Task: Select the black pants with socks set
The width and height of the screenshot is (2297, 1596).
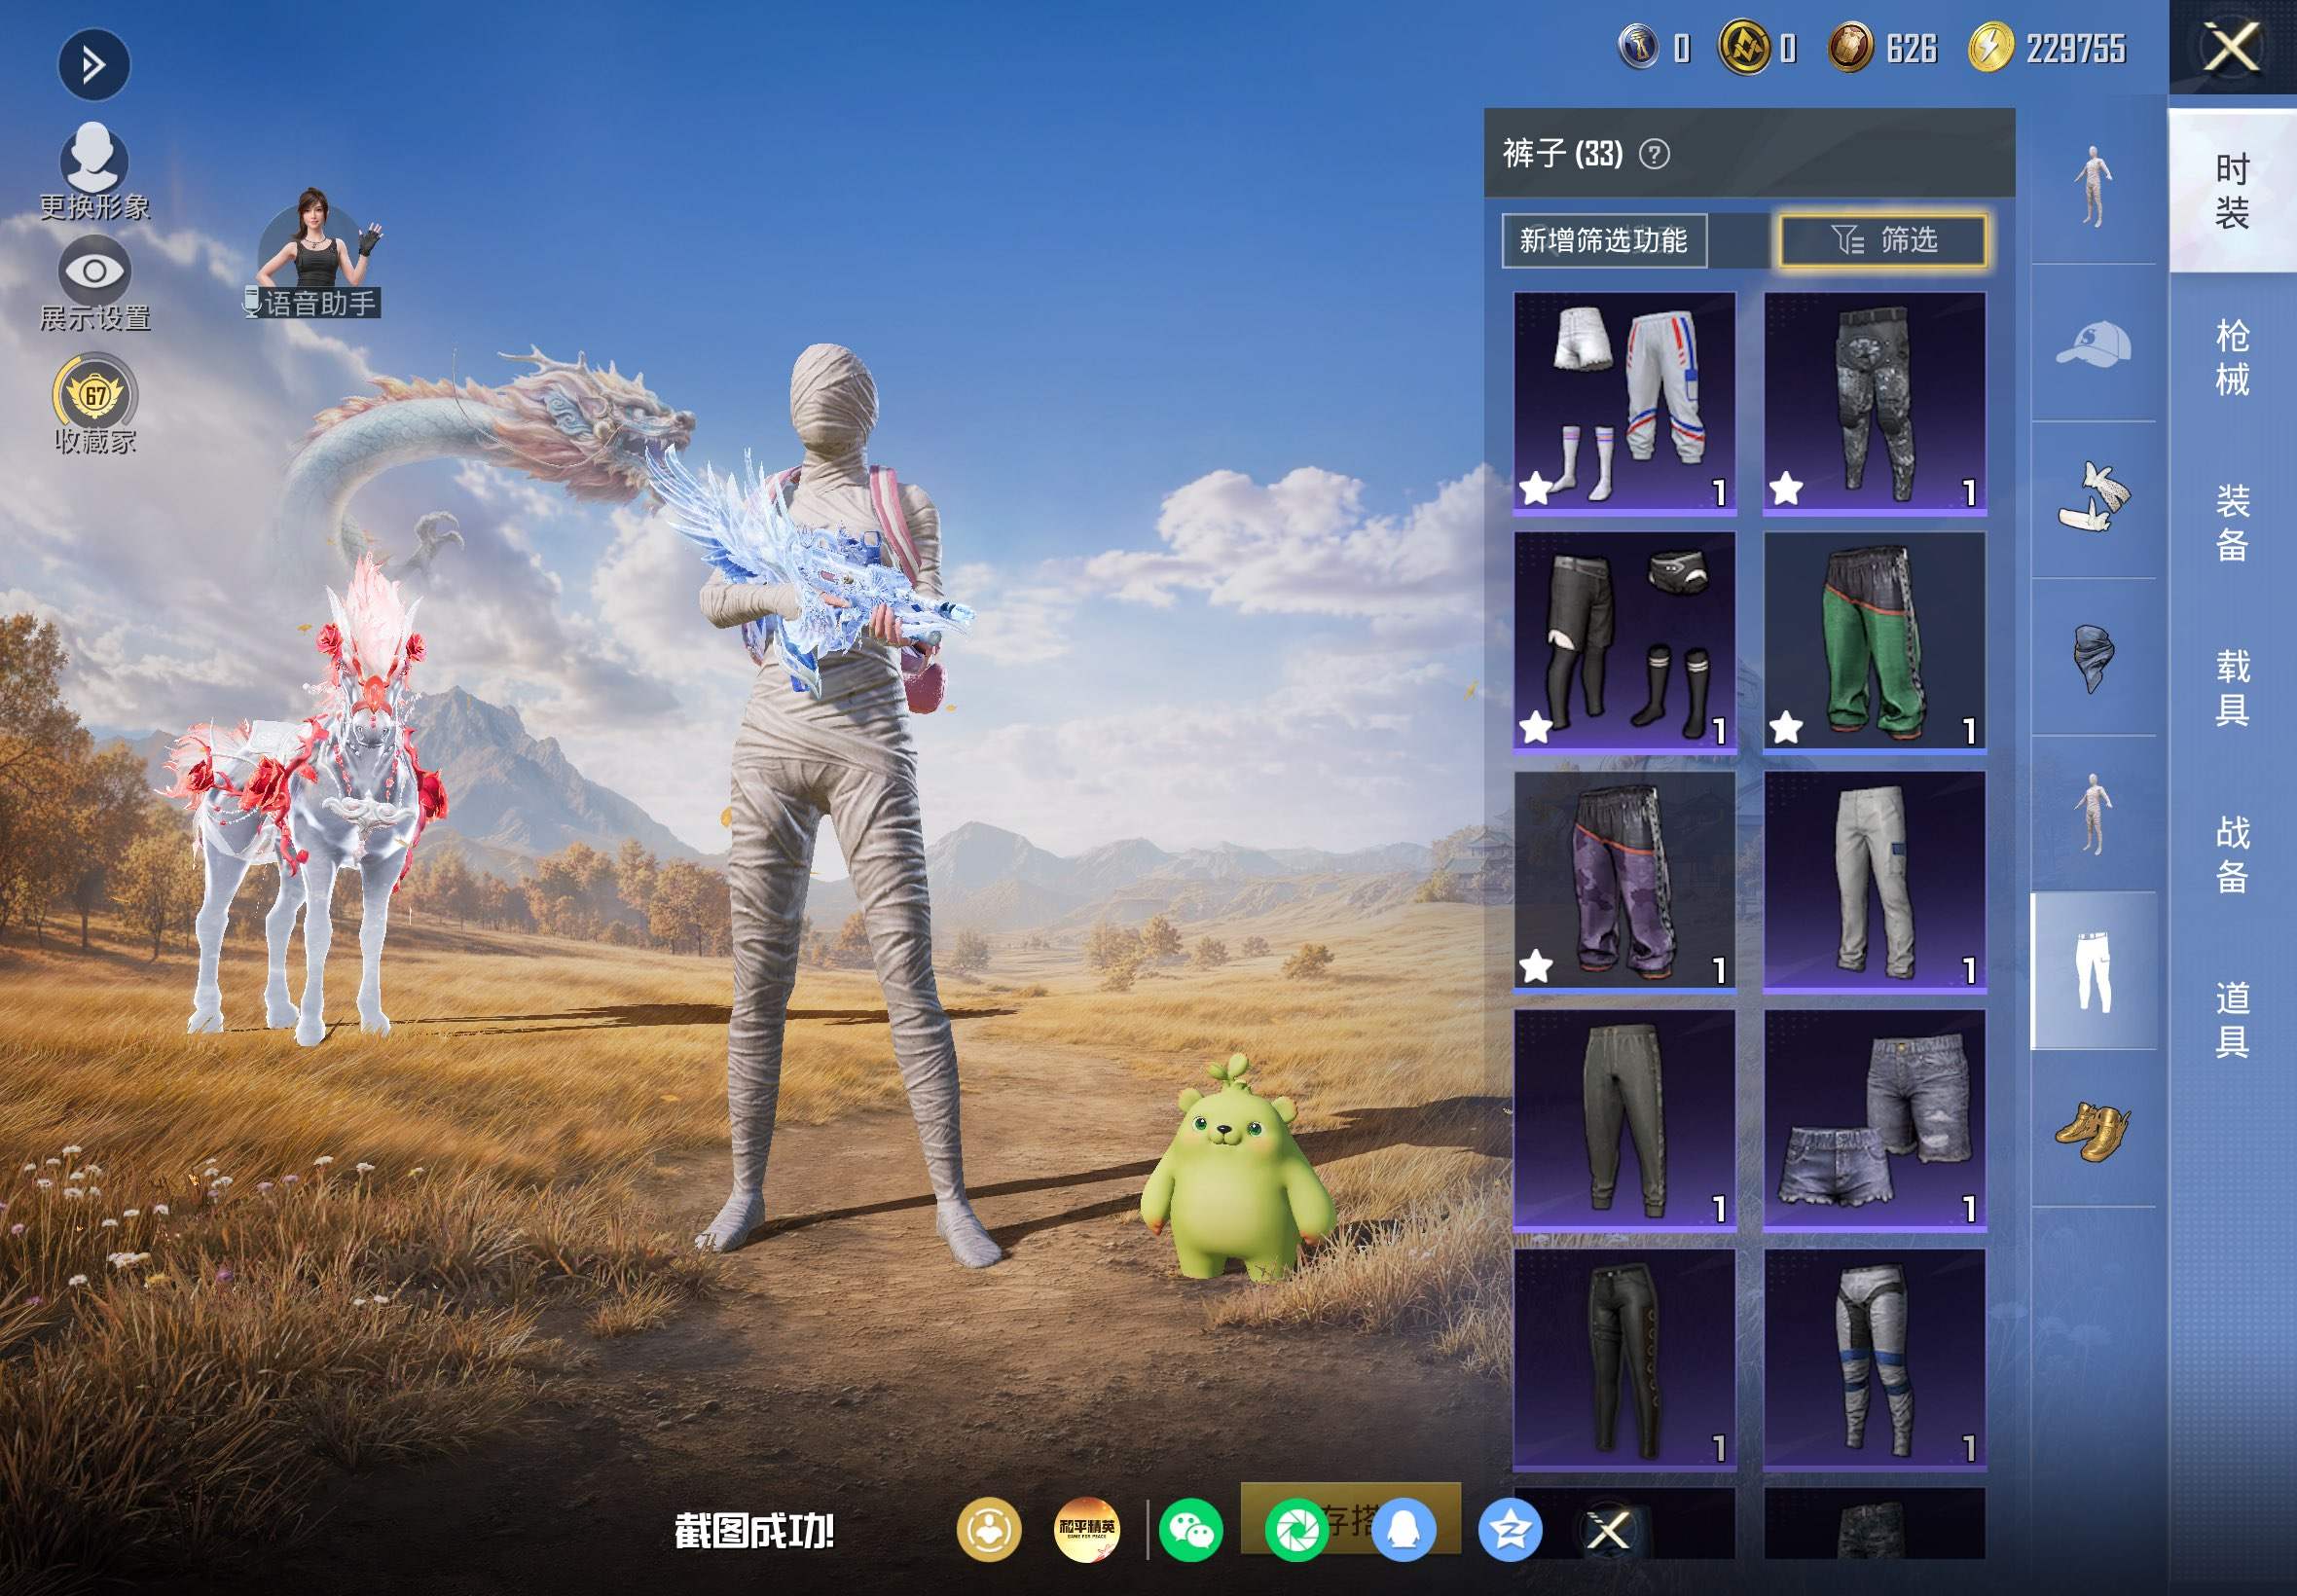Action: [x=1625, y=642]
